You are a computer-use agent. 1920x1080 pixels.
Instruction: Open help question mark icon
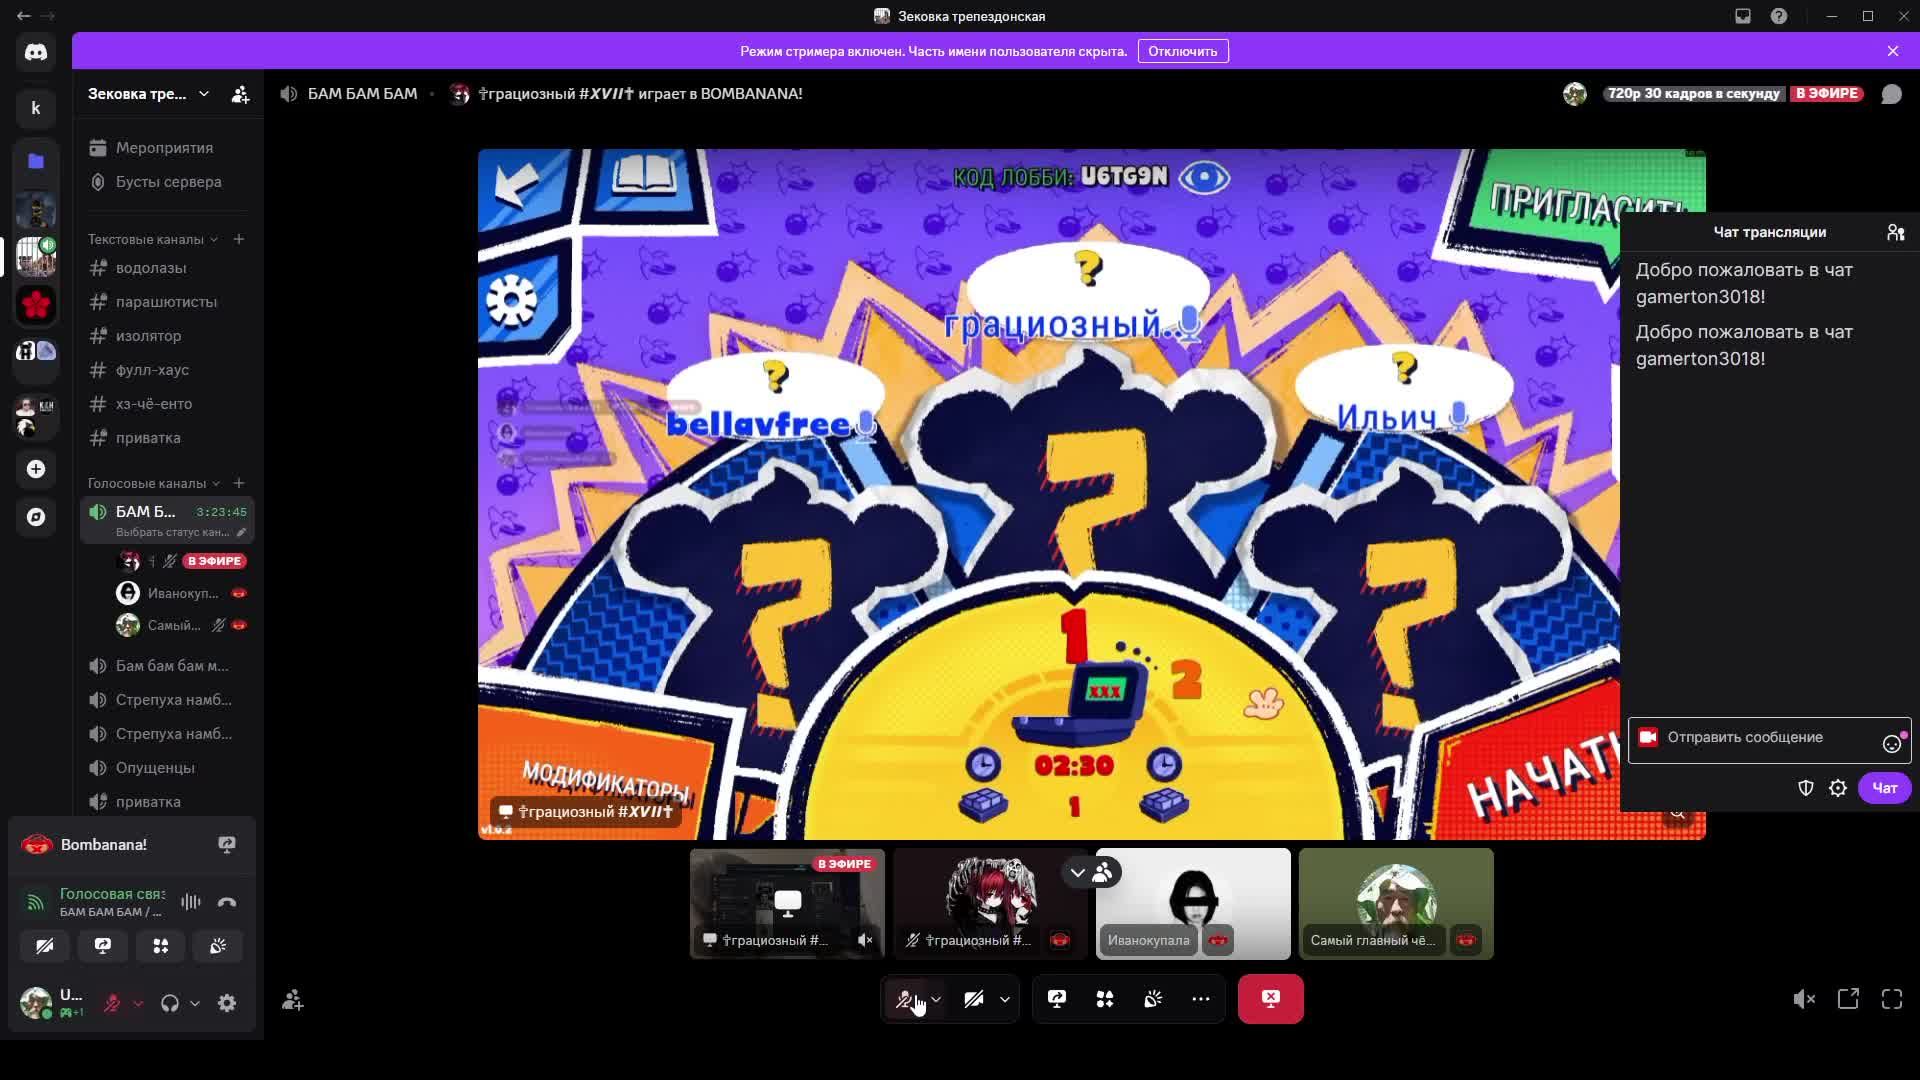(x=1779, y=16)
